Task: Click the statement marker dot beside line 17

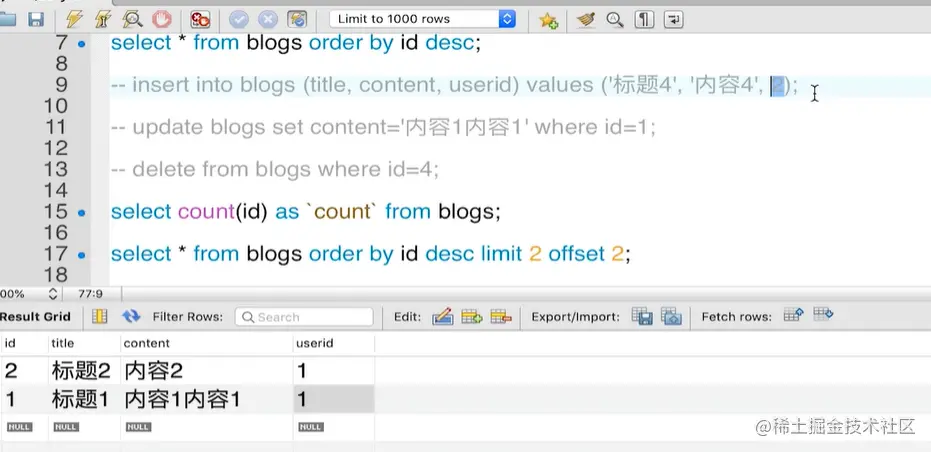Action: 81,255
